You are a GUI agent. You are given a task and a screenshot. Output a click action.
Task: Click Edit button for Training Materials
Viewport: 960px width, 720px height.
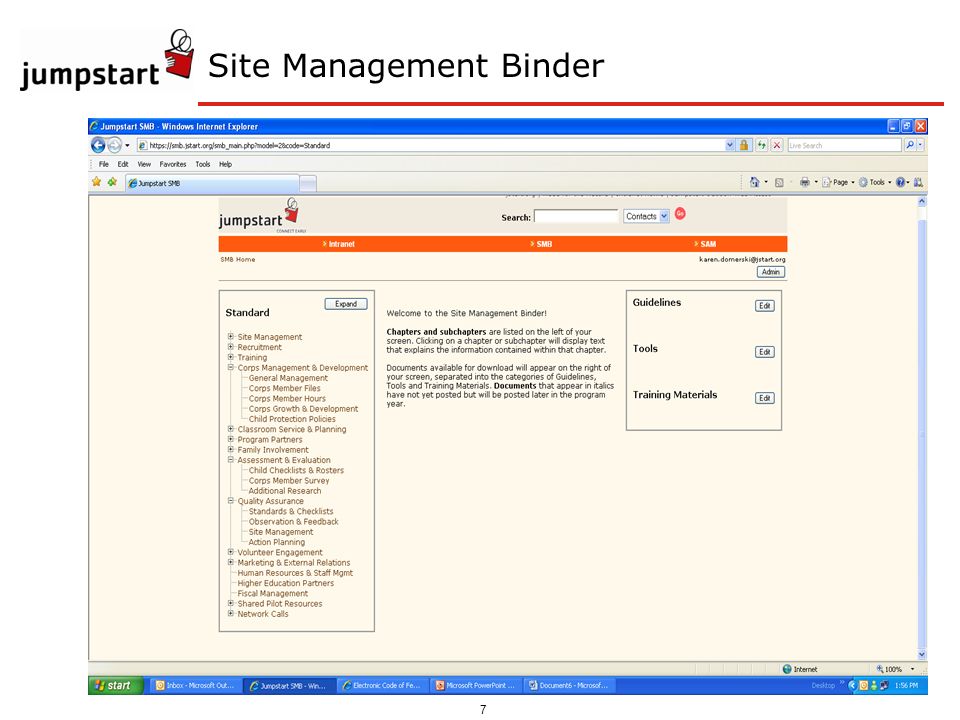[x=765, y=398]
